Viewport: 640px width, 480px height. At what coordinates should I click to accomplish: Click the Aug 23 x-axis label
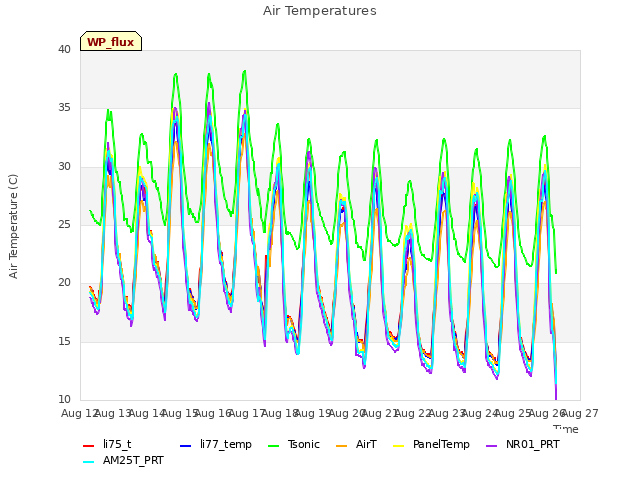pos(447,413)
